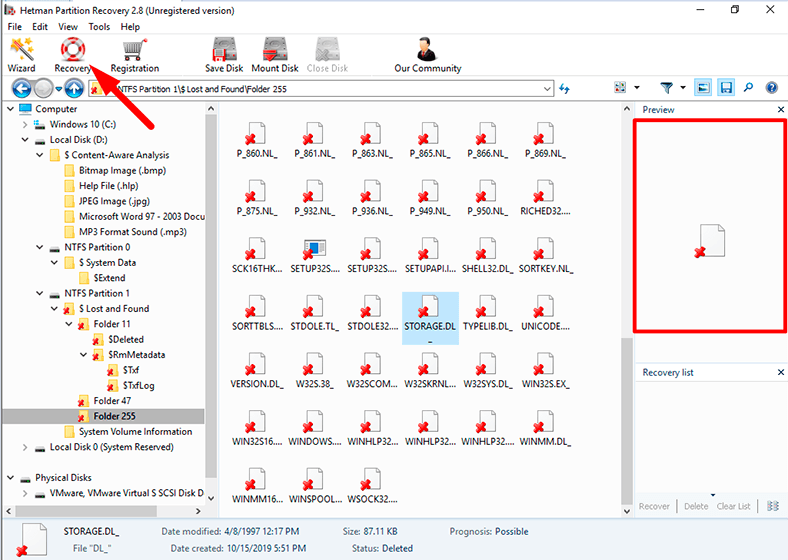Viewport: 788px width, 560px height.
Task: Refresh the address bar path
Action: pos(564,89)
